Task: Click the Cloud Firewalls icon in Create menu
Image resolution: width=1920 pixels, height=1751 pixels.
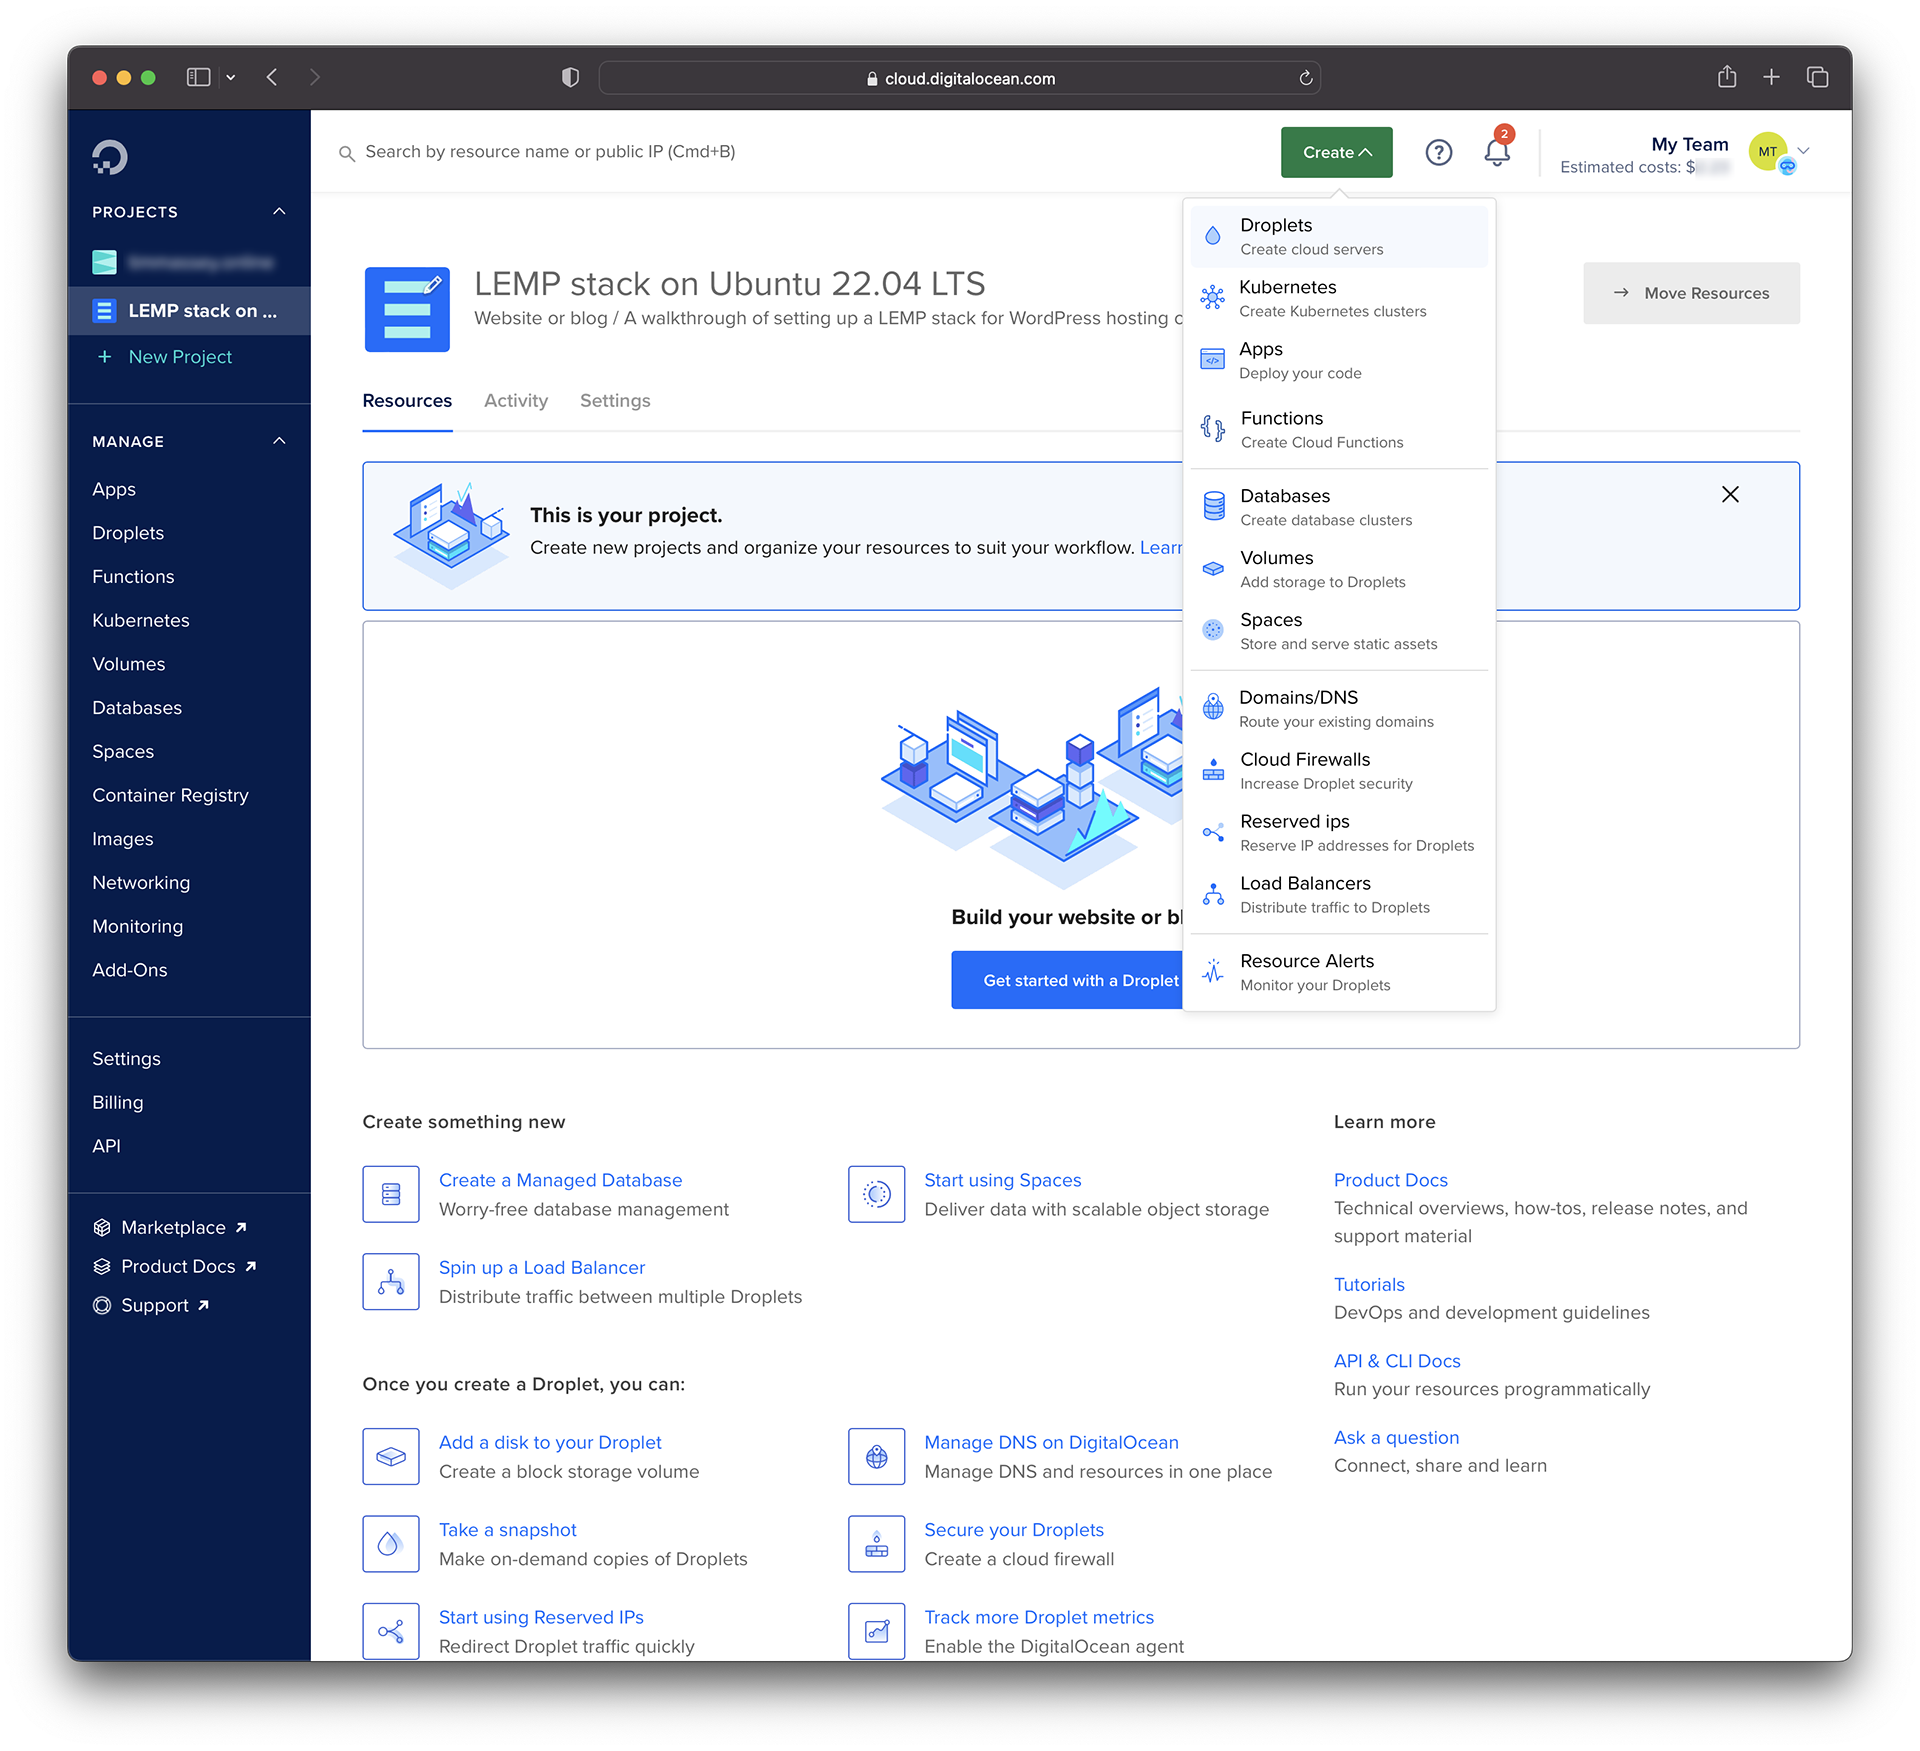Action: click(x=1213, y=769)
